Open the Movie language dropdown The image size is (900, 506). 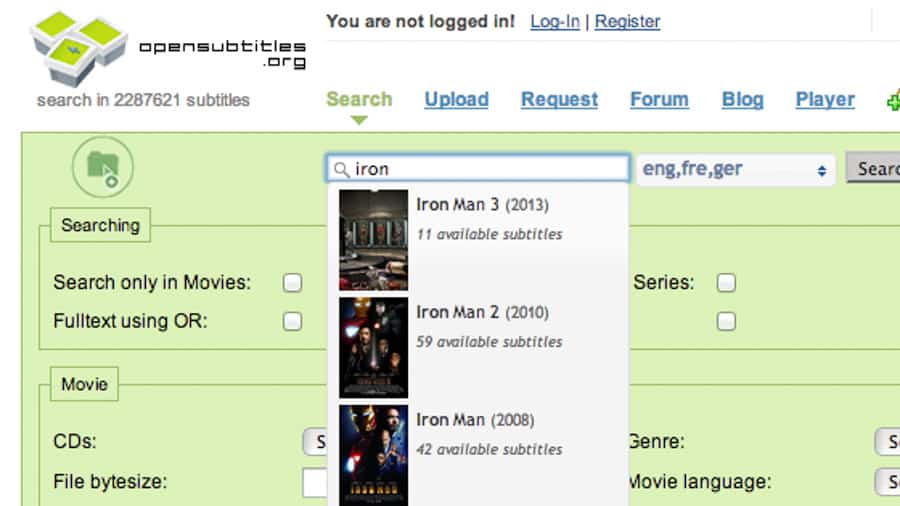coord(887,482)
